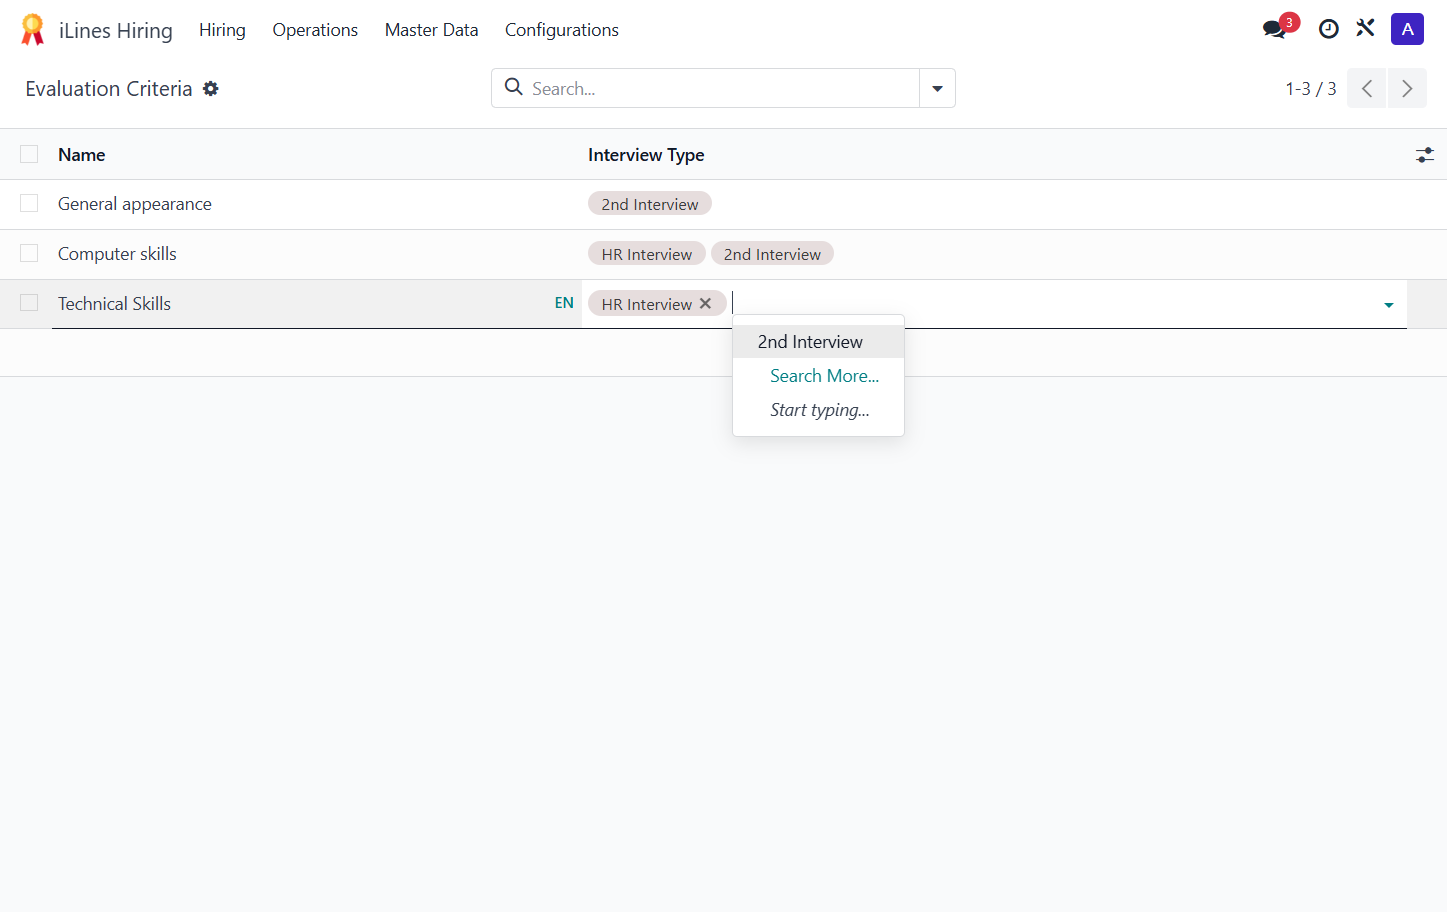Check the Computer skills row checkbox
1447x912 pixels.
tap(29, 254)
